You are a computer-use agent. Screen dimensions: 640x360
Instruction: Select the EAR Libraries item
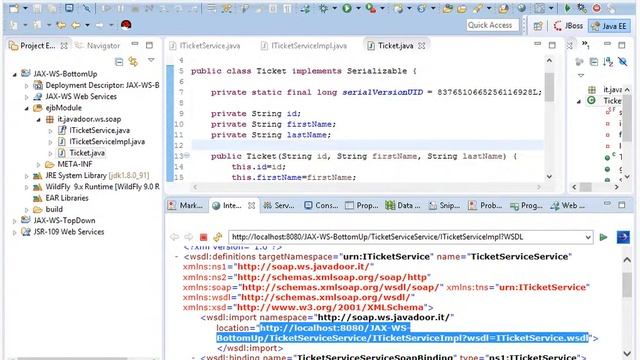click(x=67, y=198)
